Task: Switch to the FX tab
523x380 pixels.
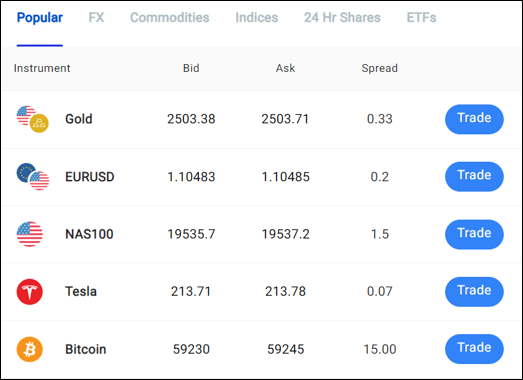Action: [96, 18]
